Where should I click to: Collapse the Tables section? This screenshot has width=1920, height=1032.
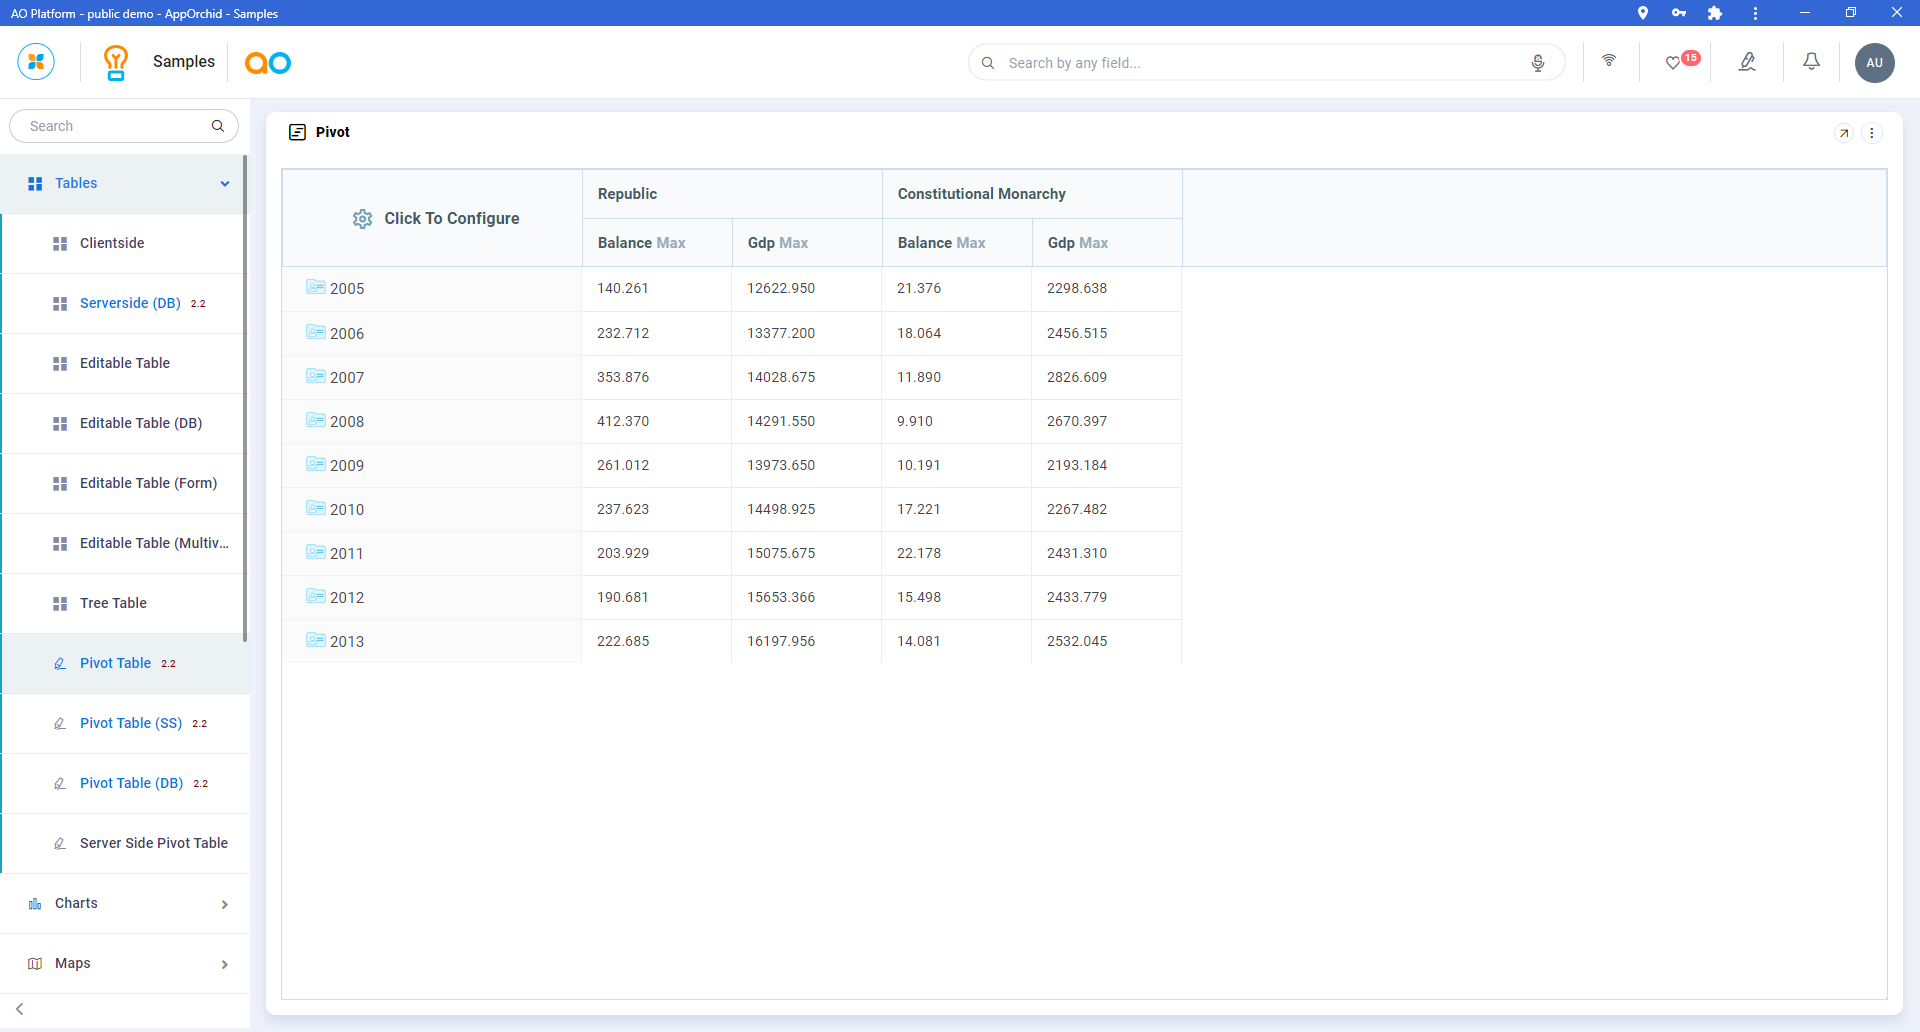[x=225, y=184]
